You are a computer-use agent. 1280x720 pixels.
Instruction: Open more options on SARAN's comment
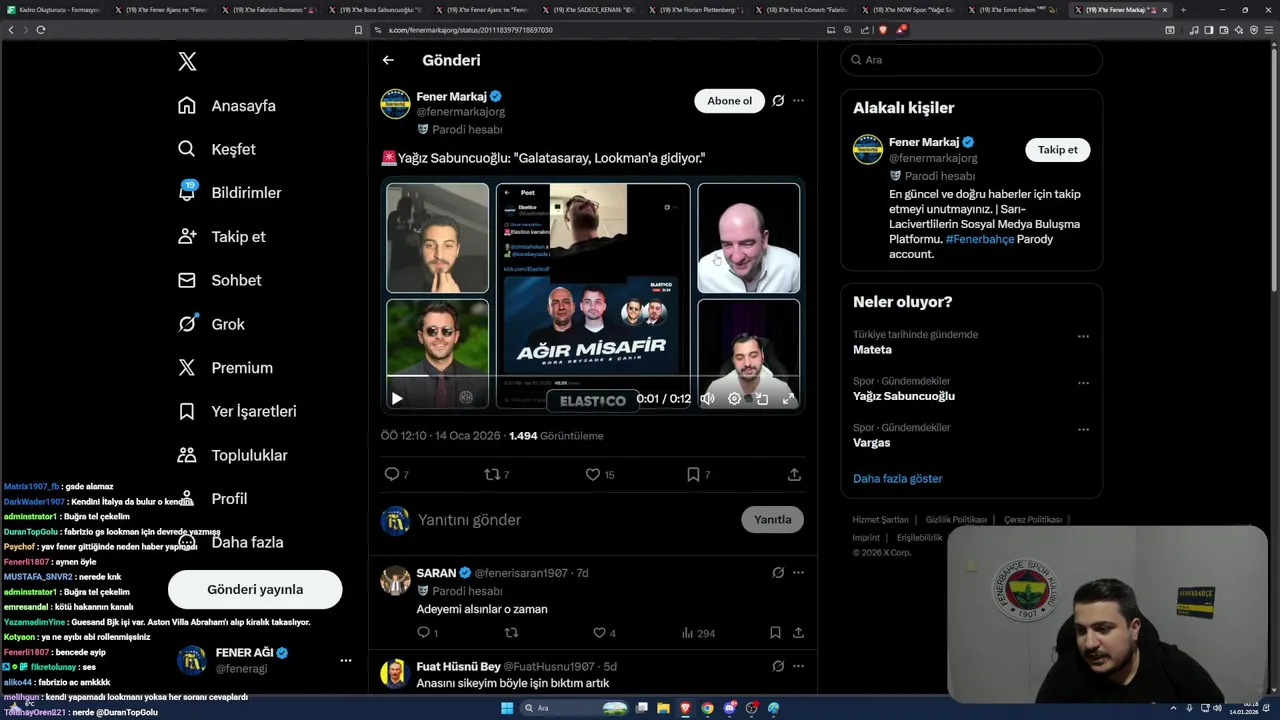(798, 573)
